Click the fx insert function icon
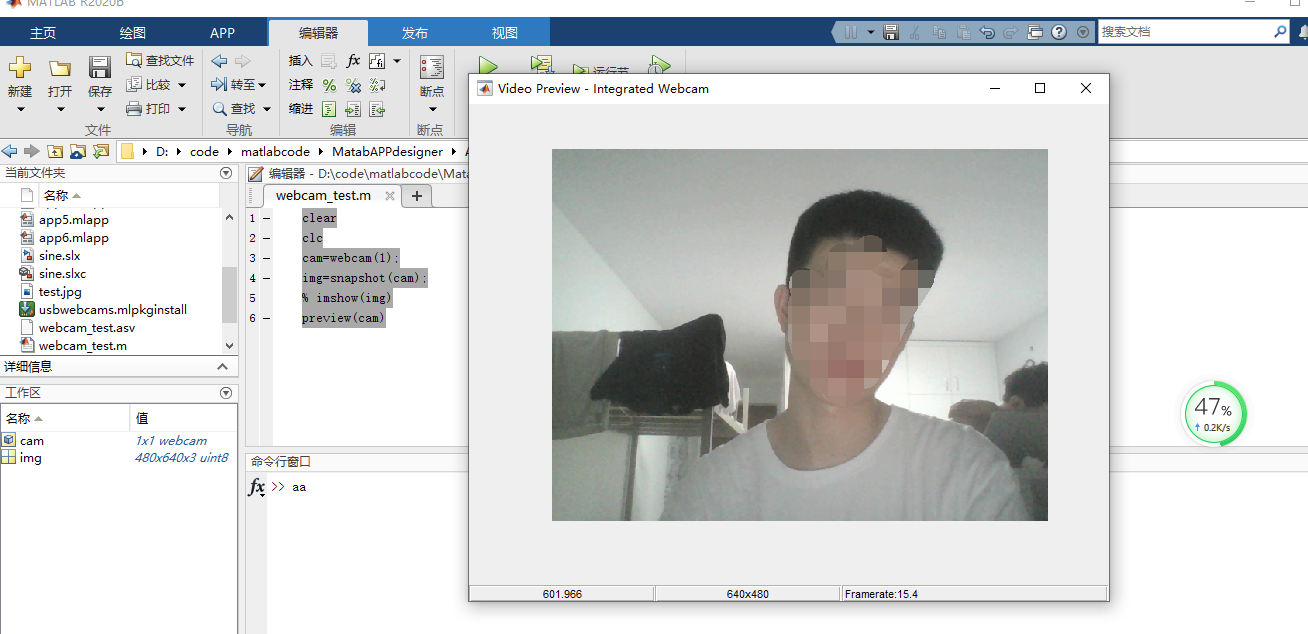The image size is (1308, 634). (353, 61)
